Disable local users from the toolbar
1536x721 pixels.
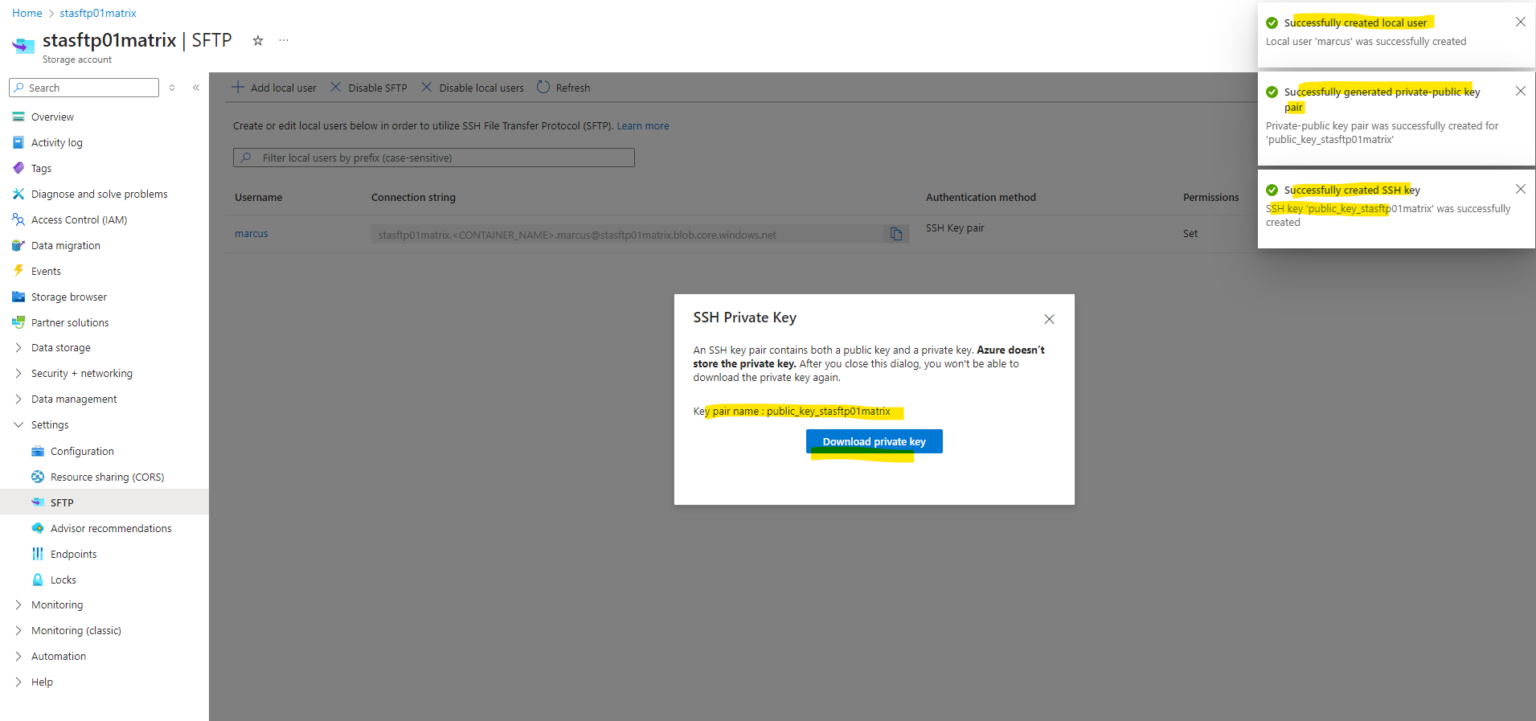click(x=472, y=87)
